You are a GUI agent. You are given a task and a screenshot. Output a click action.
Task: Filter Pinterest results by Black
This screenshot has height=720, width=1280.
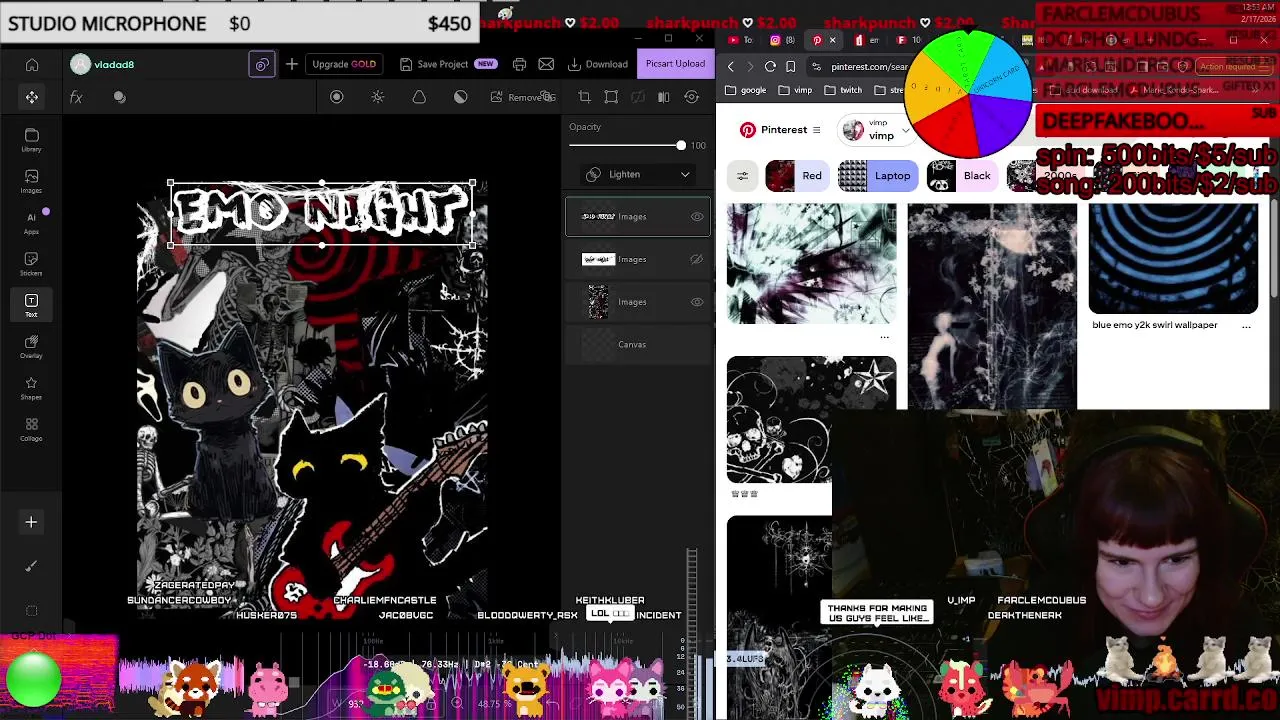961,176
